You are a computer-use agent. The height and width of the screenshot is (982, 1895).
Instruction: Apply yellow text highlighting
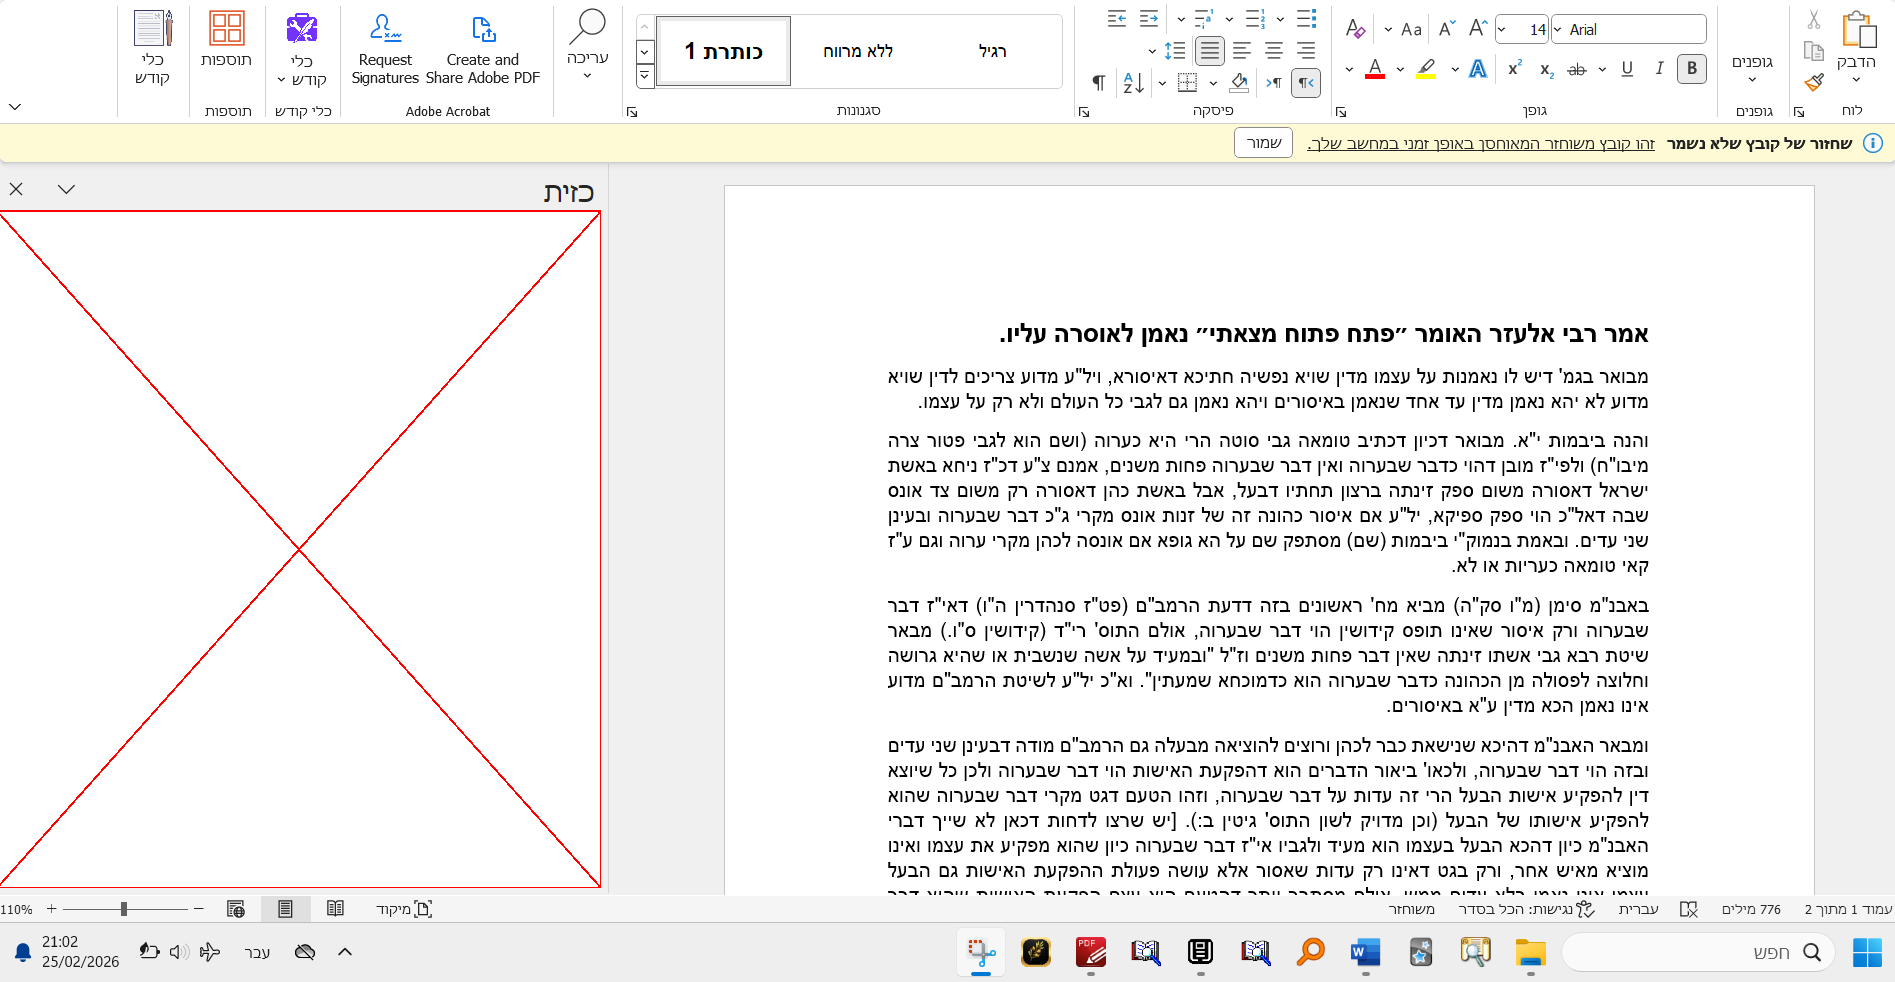(1425, 69)
